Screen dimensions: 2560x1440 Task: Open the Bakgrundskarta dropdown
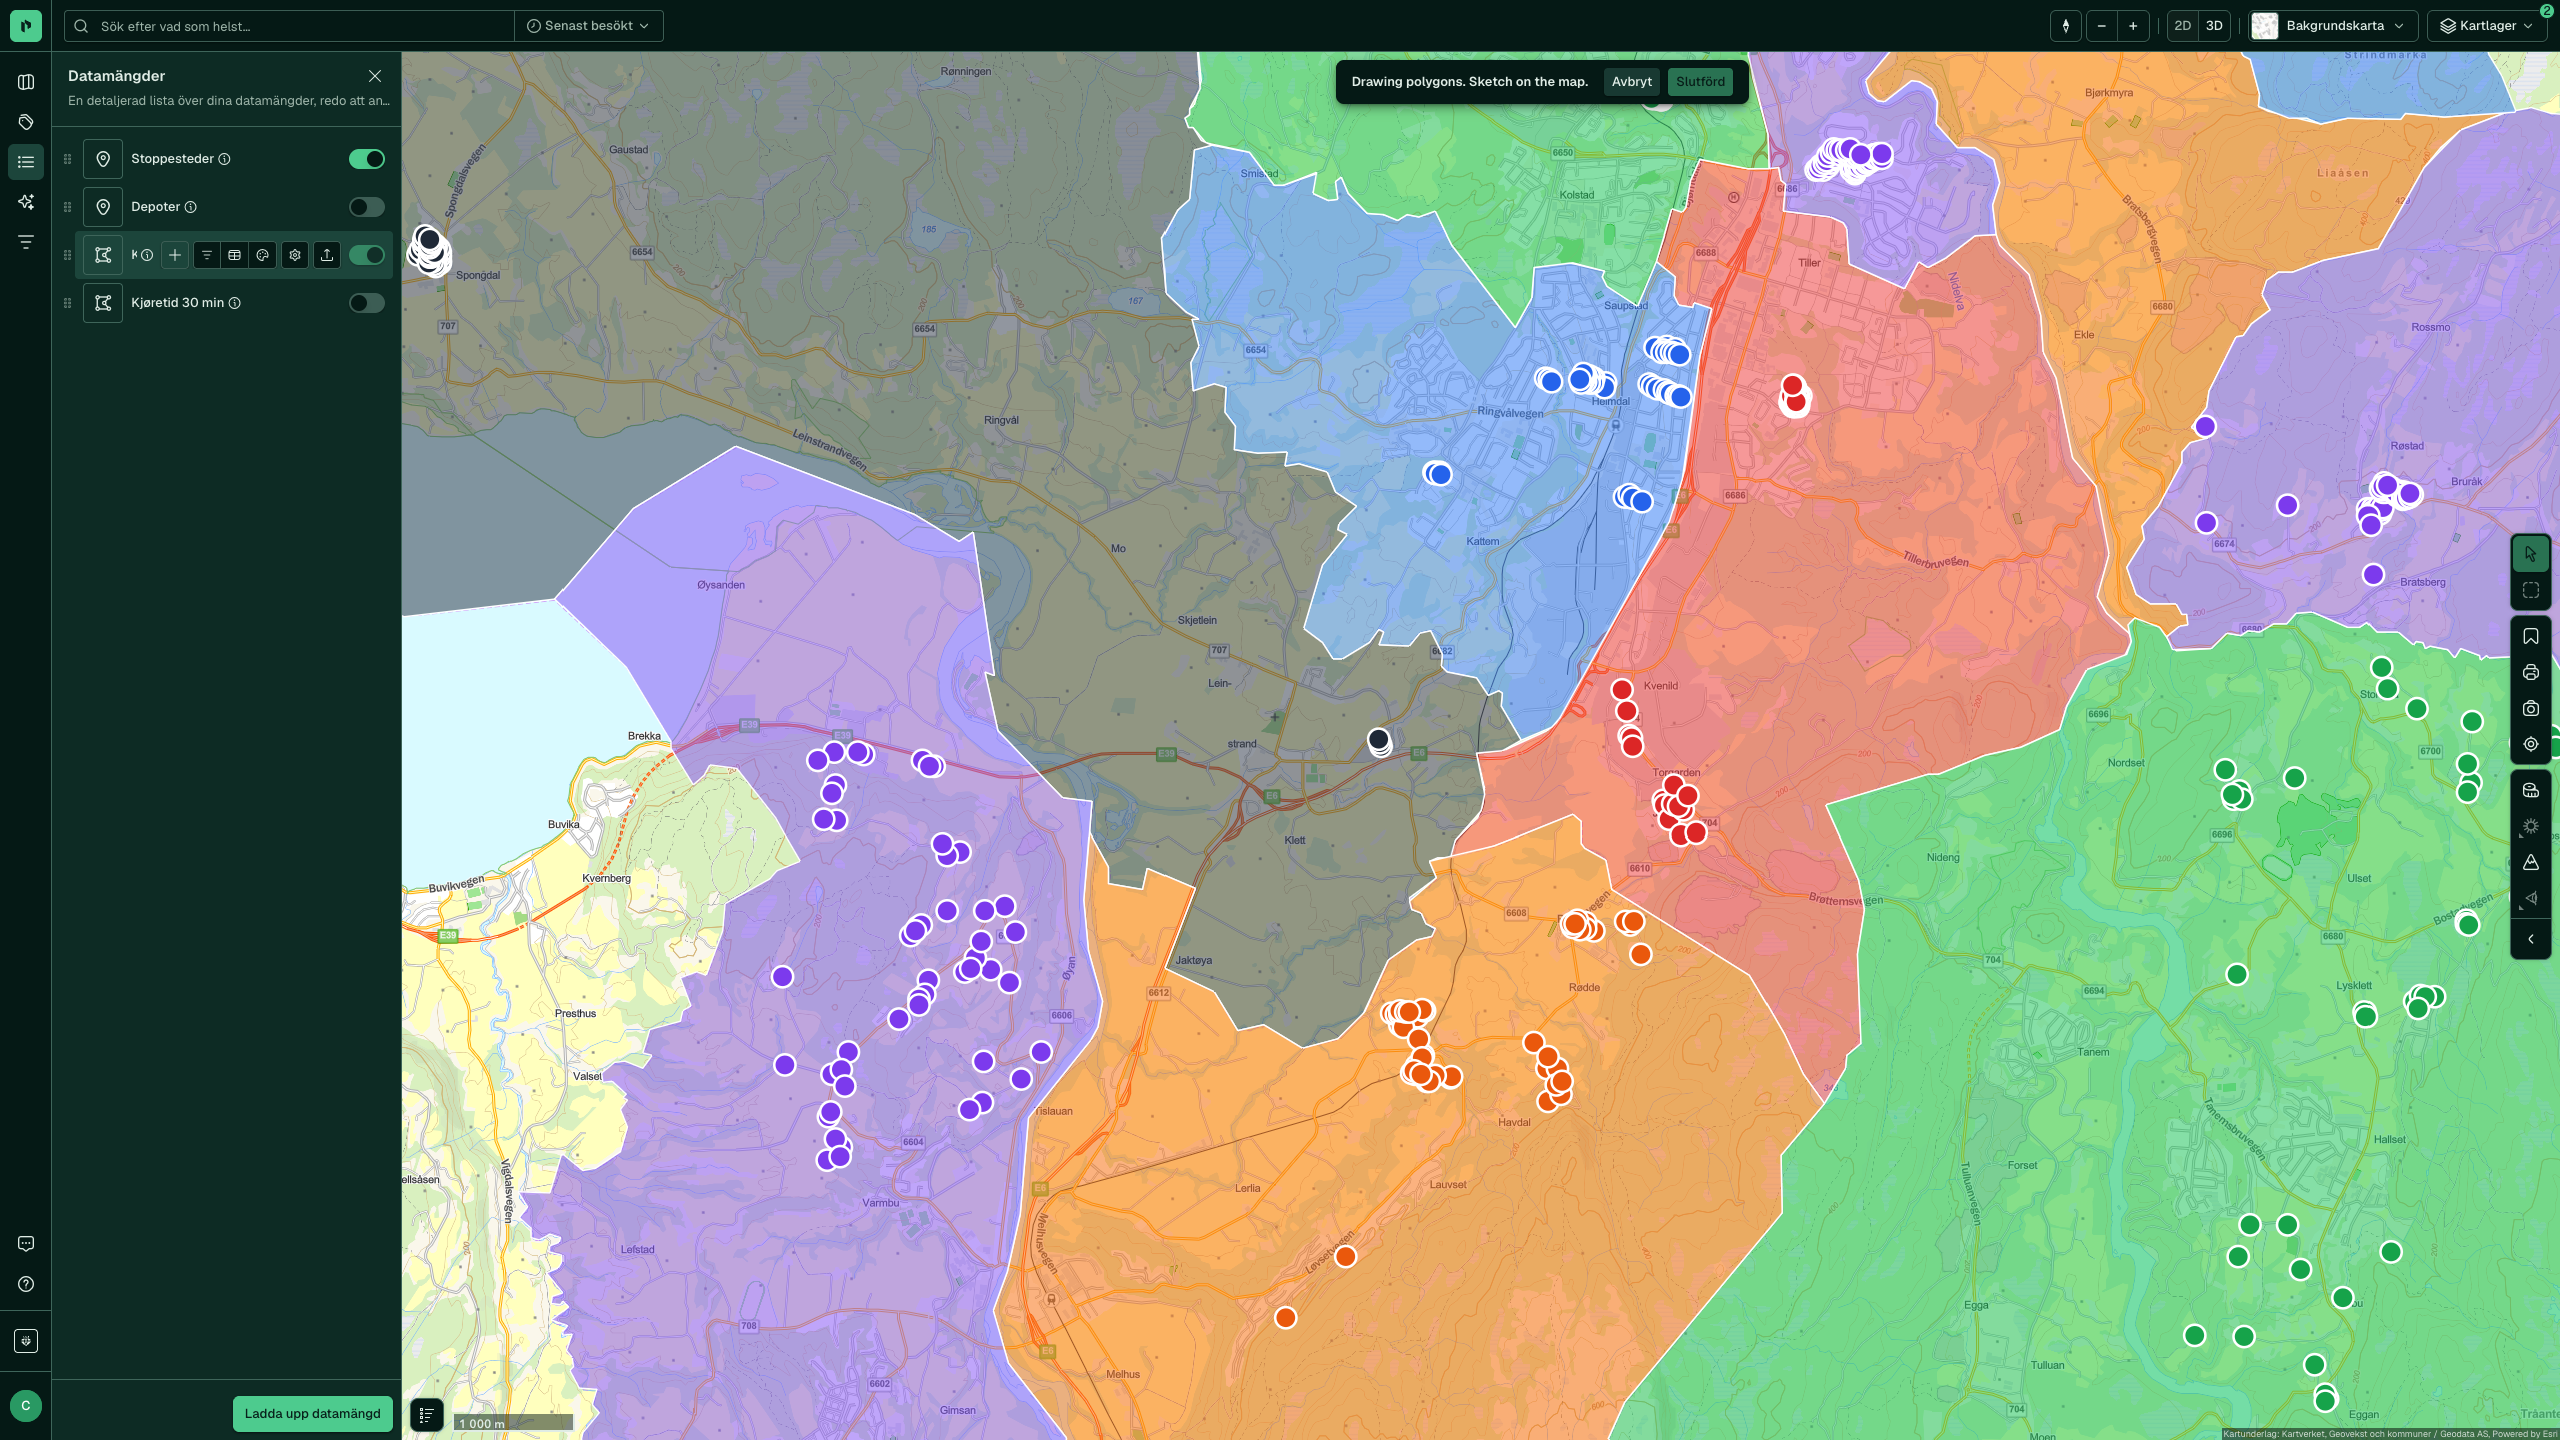[2334, 26]
